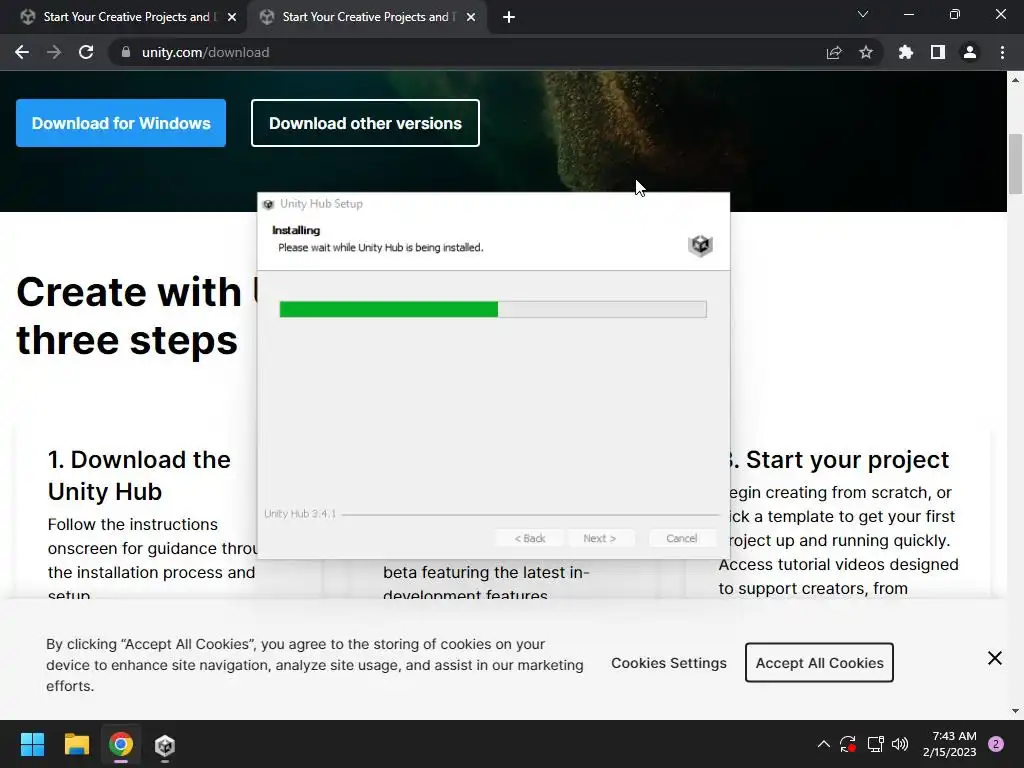1024x768 pixels.
Task: Click the "Installing" heading in setup
Action: (x=296, y=230)
